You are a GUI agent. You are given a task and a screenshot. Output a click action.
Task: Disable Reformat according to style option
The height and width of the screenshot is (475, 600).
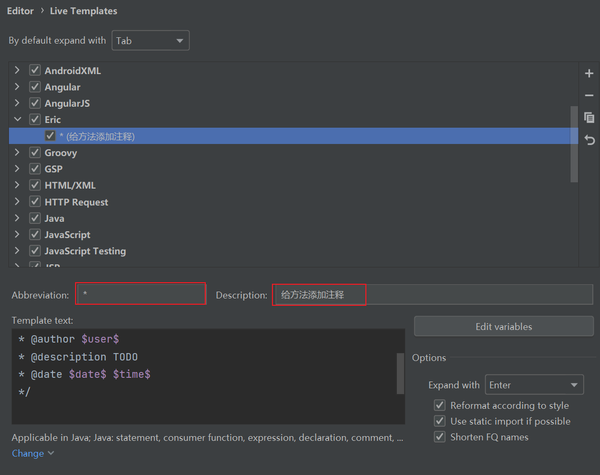[440, 405]
